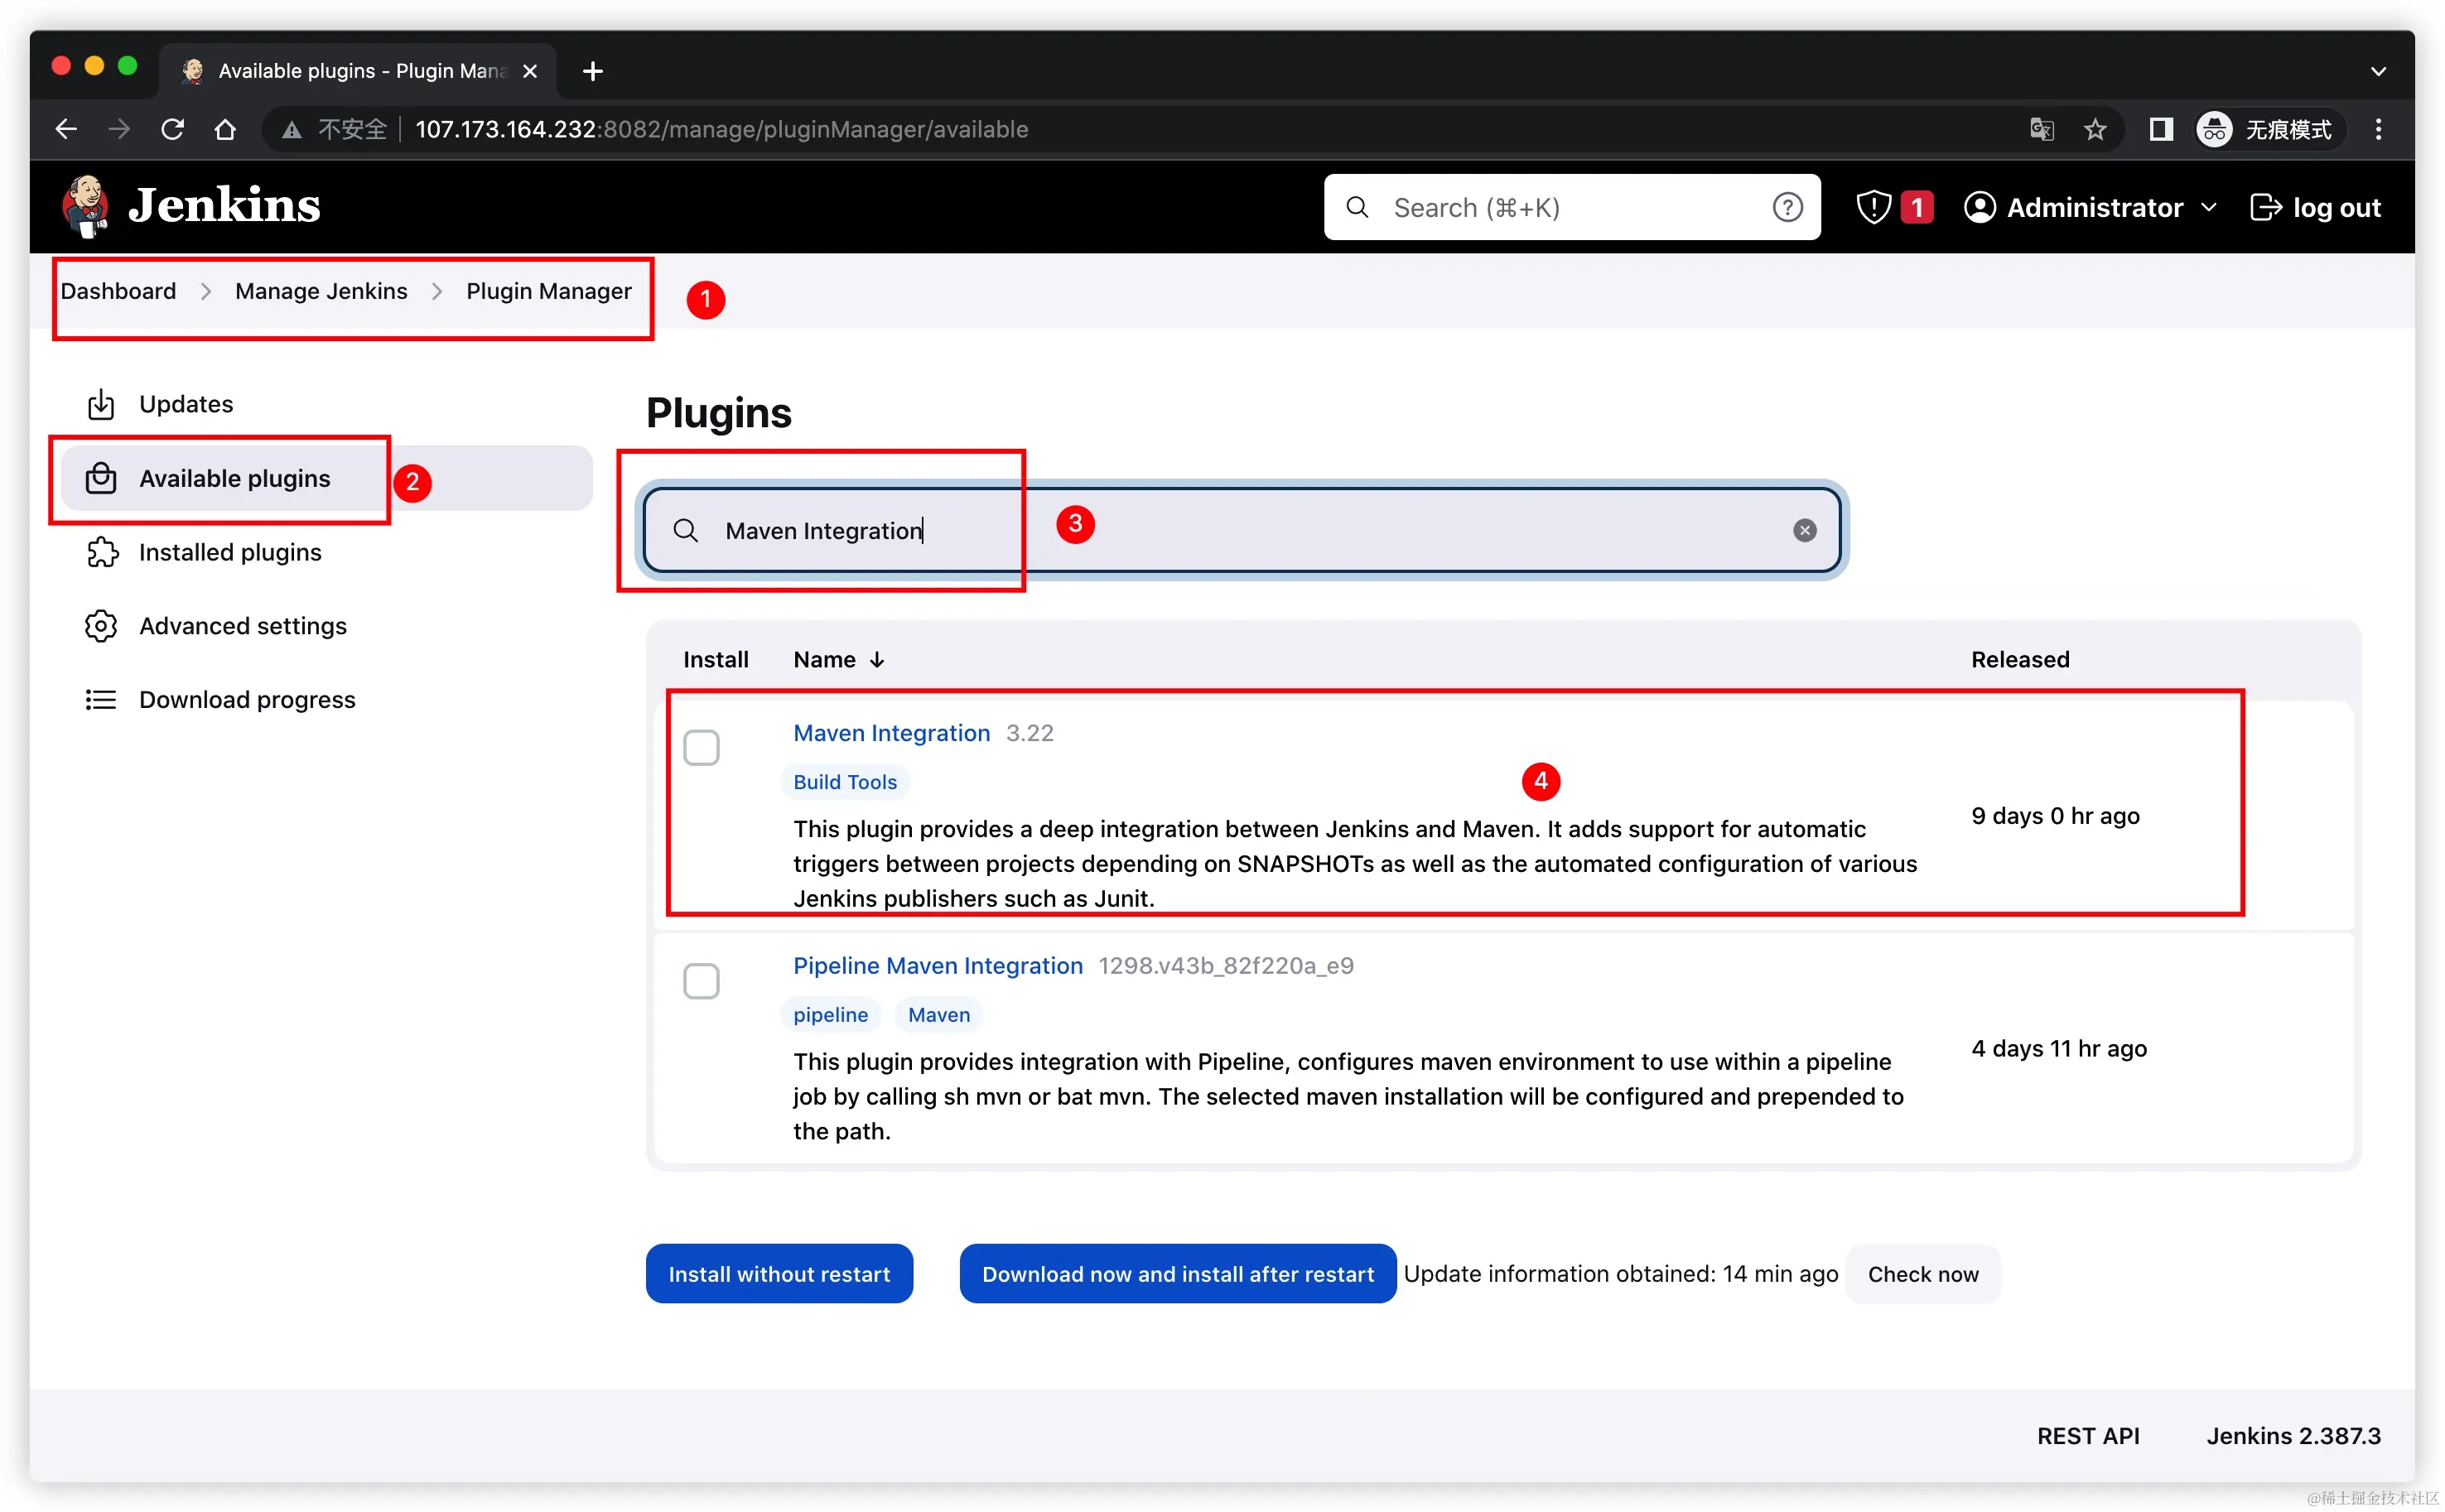Click the magnifier icon in the plugin filter field
Viewport: 2445px width, 1512px height.
[685, 530]
